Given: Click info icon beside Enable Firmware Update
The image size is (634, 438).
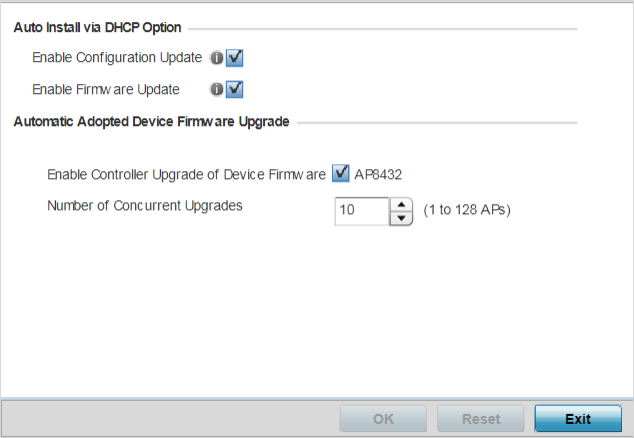Looking at the screenshot, I should tap(217, 89).
